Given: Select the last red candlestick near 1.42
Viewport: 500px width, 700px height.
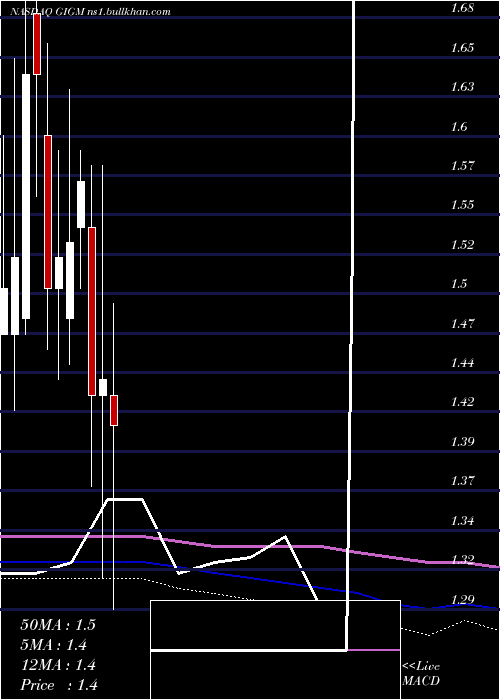Looking at the screenshot, I should (114, 410).
